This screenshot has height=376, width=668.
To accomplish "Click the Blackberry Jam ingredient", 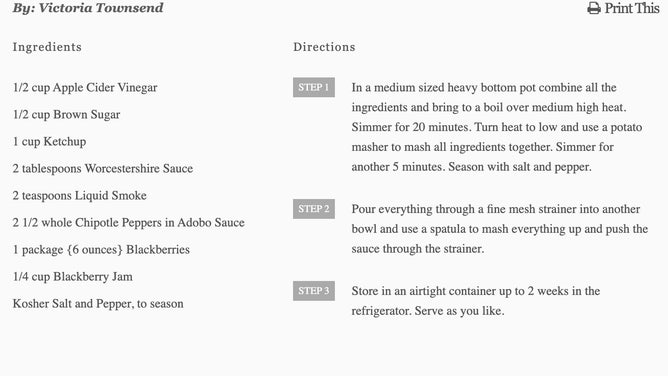I will 73,277.
